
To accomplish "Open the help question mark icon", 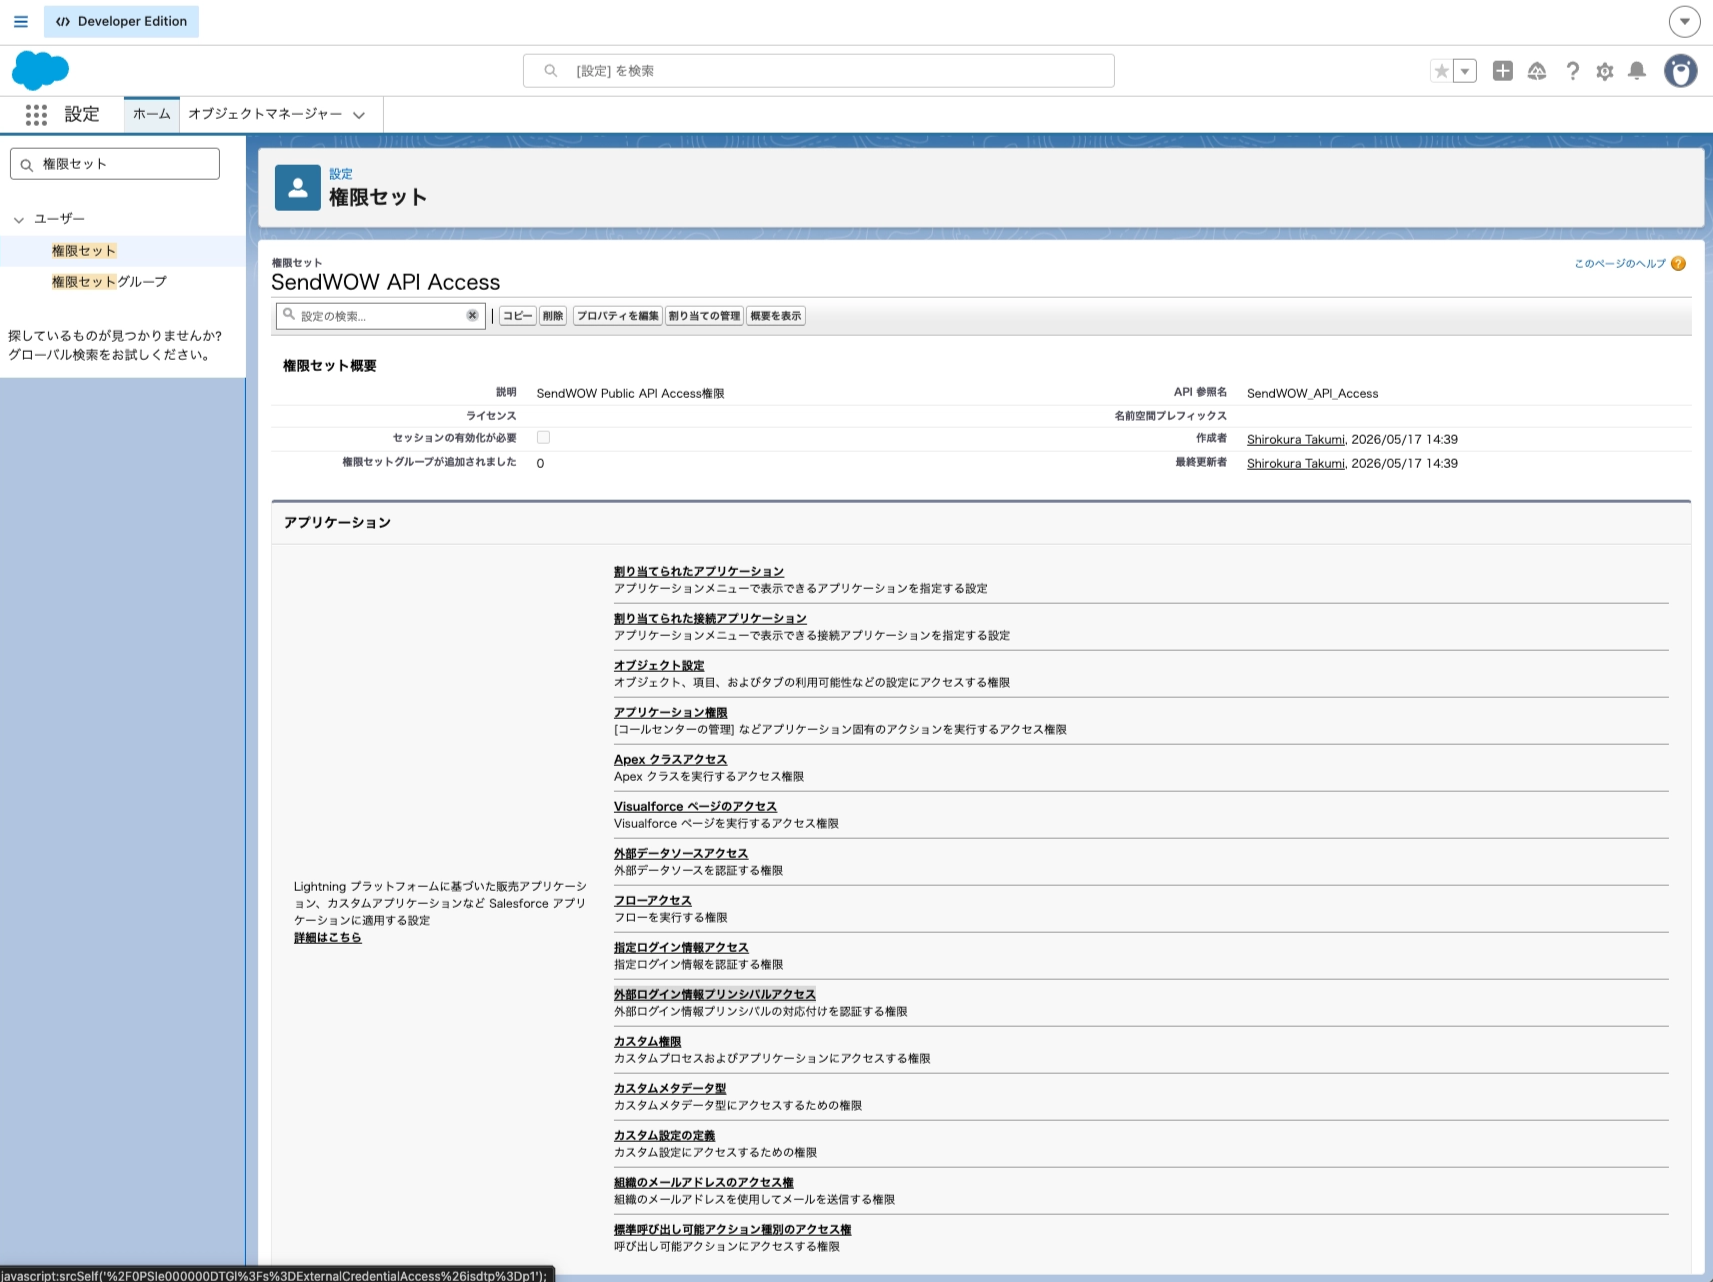I will (x=1572, y=71).
